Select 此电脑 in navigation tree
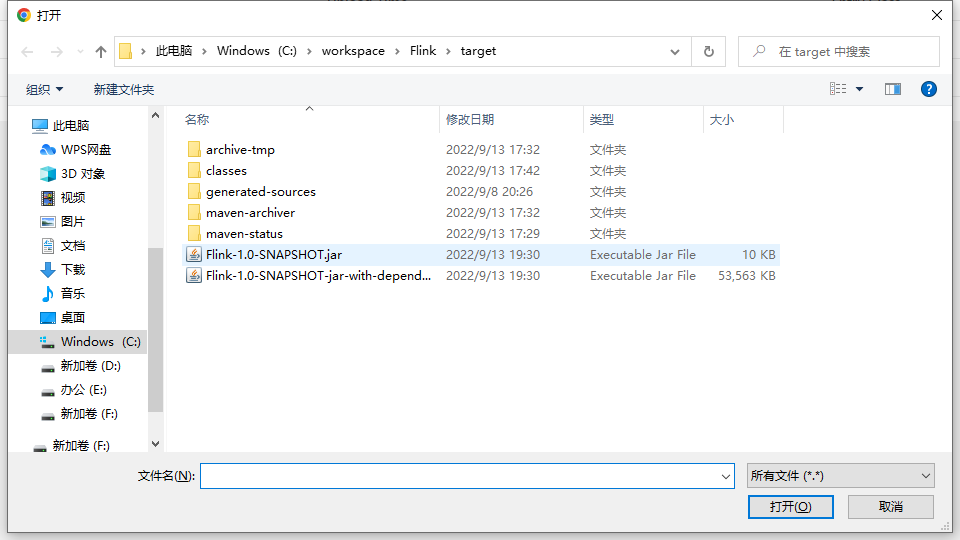Viewport: 960px width, 540px height. coord(70,126)
